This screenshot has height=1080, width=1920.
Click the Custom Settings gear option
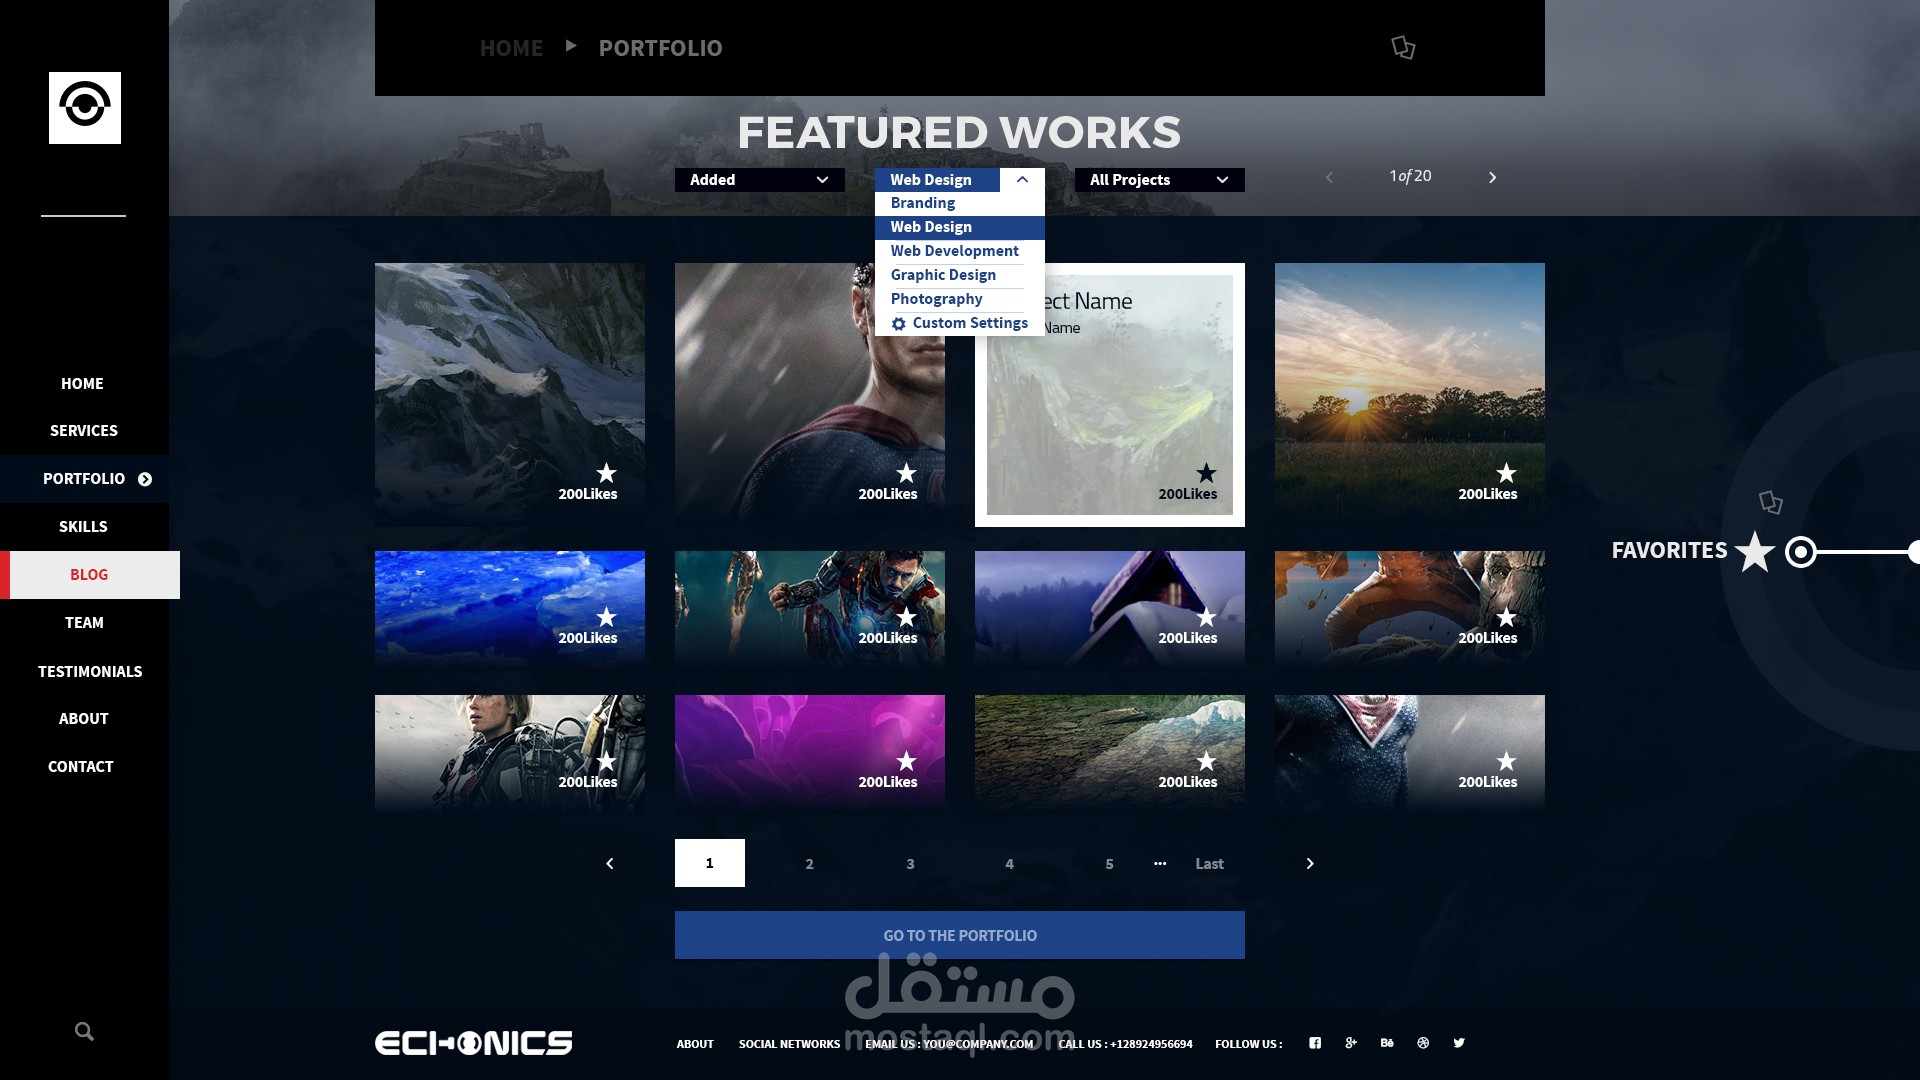click(959, 323)
